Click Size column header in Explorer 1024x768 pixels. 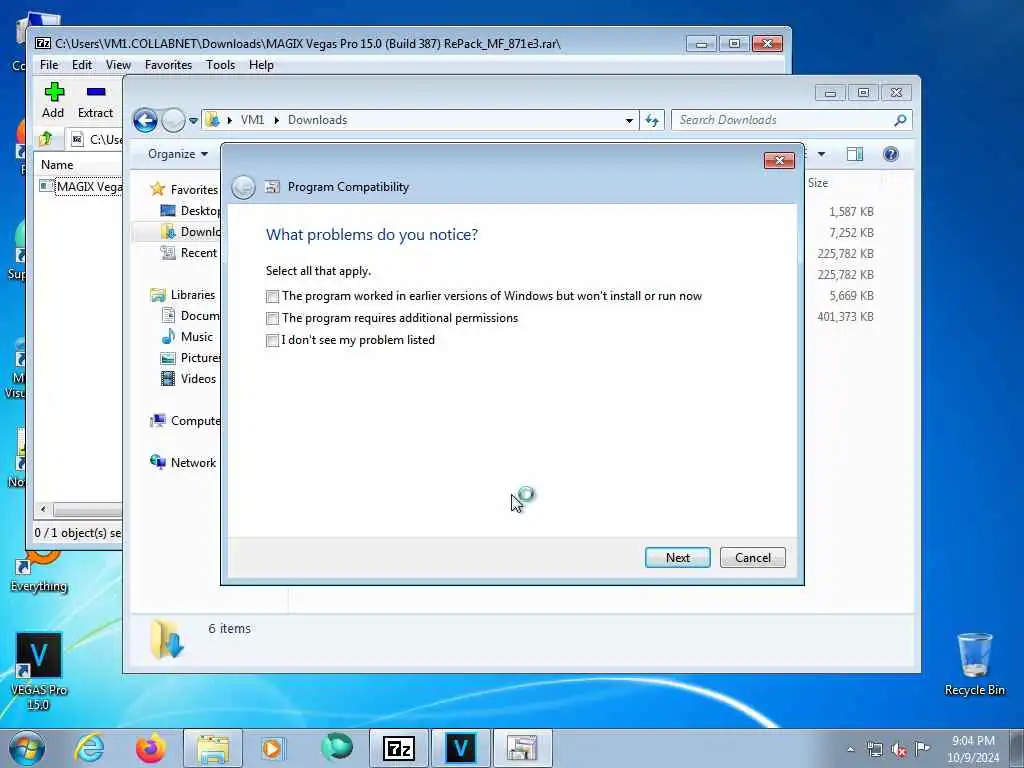click(x=818, y=183)
